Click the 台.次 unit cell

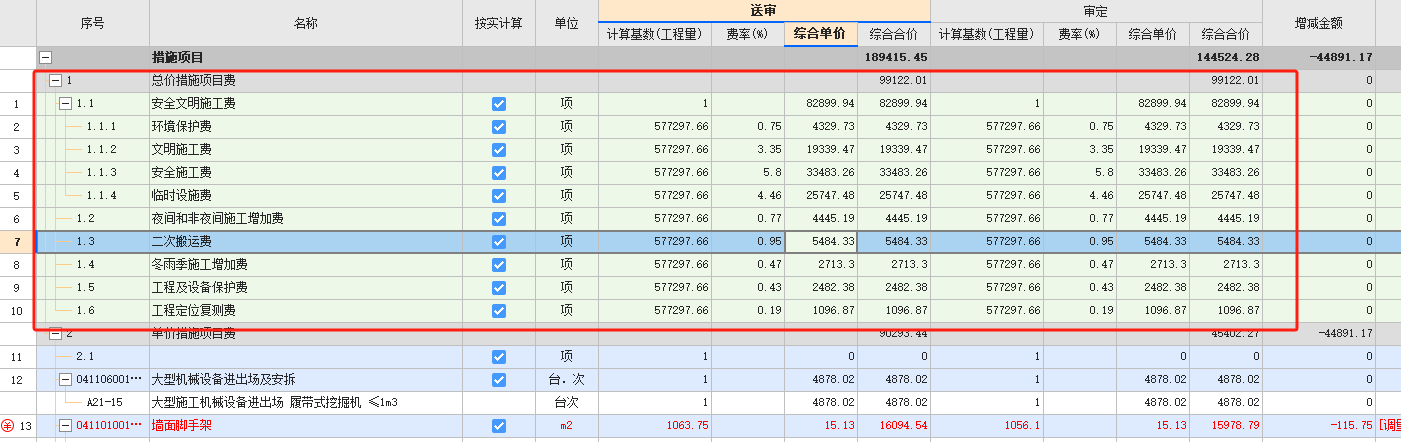coord(567,379)
